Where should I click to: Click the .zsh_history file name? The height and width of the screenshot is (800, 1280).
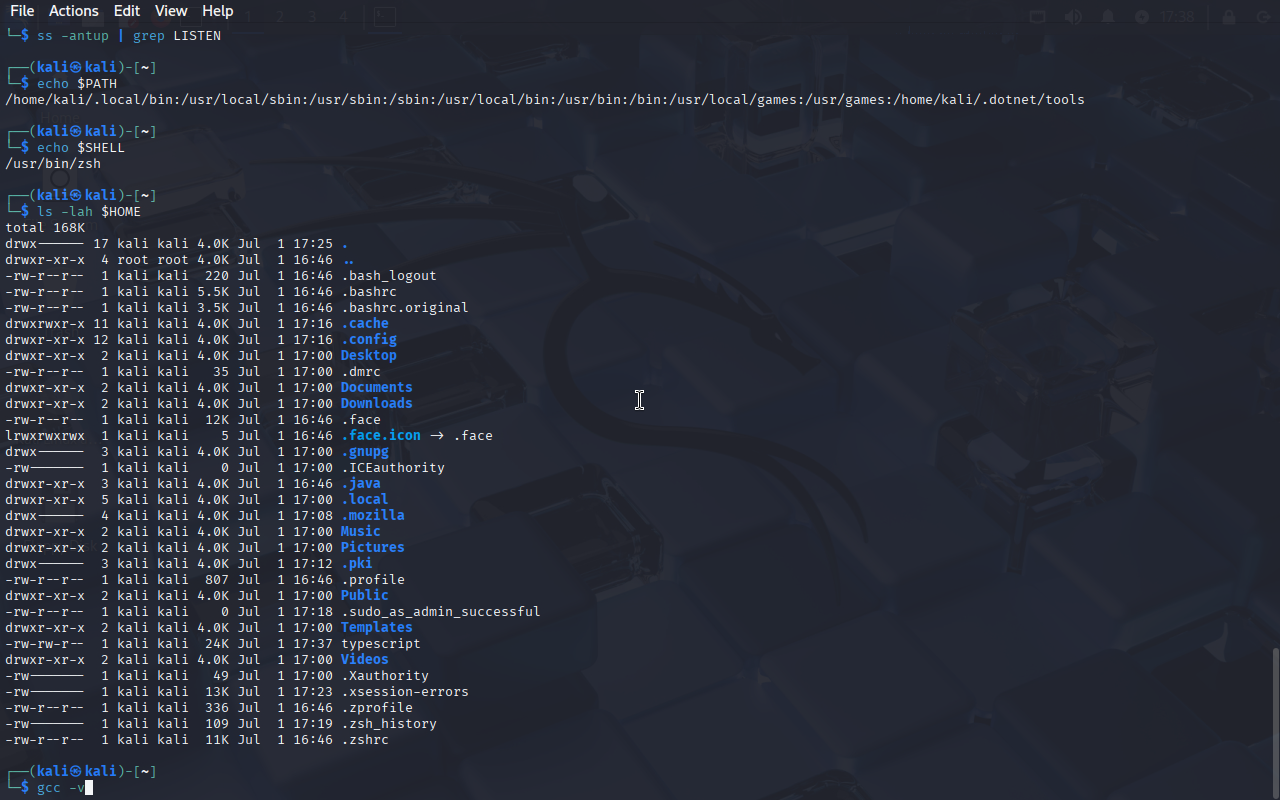tap(389, 724)
